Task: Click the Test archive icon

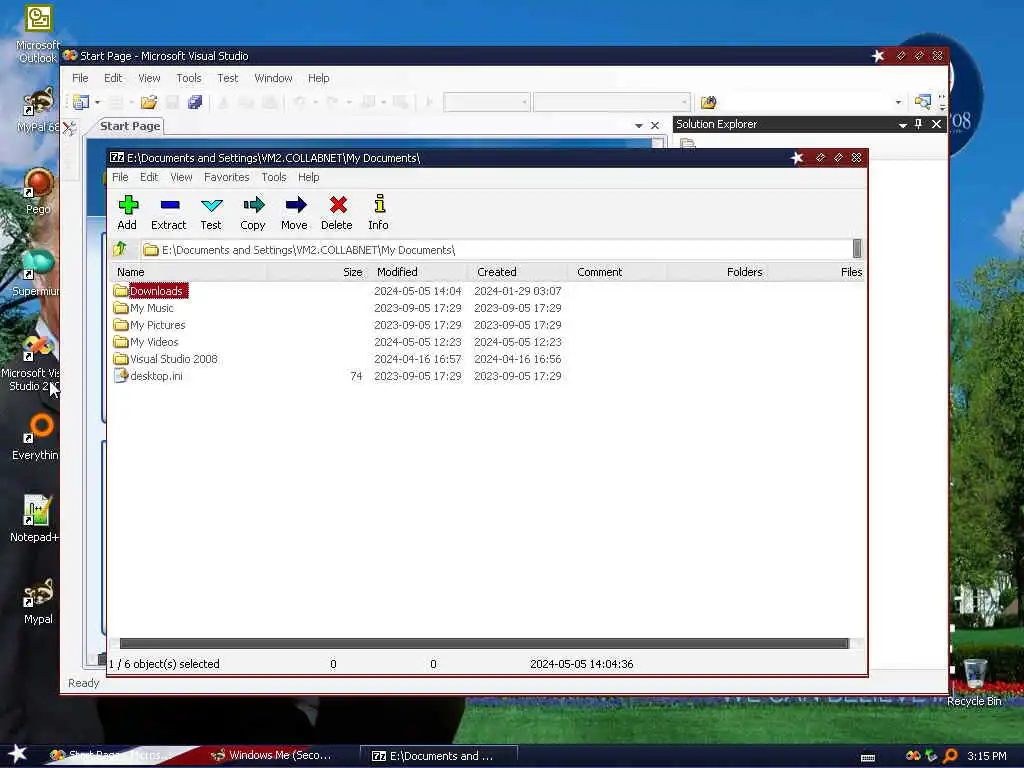Action: [211, 212]
